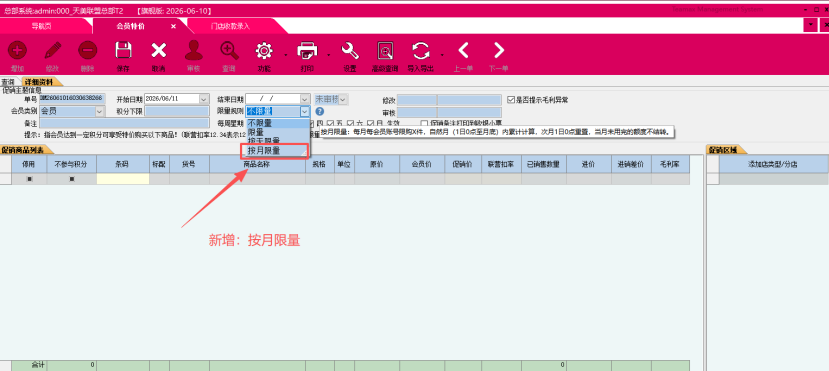Switch to the 导航页 tab
The image size is (829, 371).
(41, 26)
